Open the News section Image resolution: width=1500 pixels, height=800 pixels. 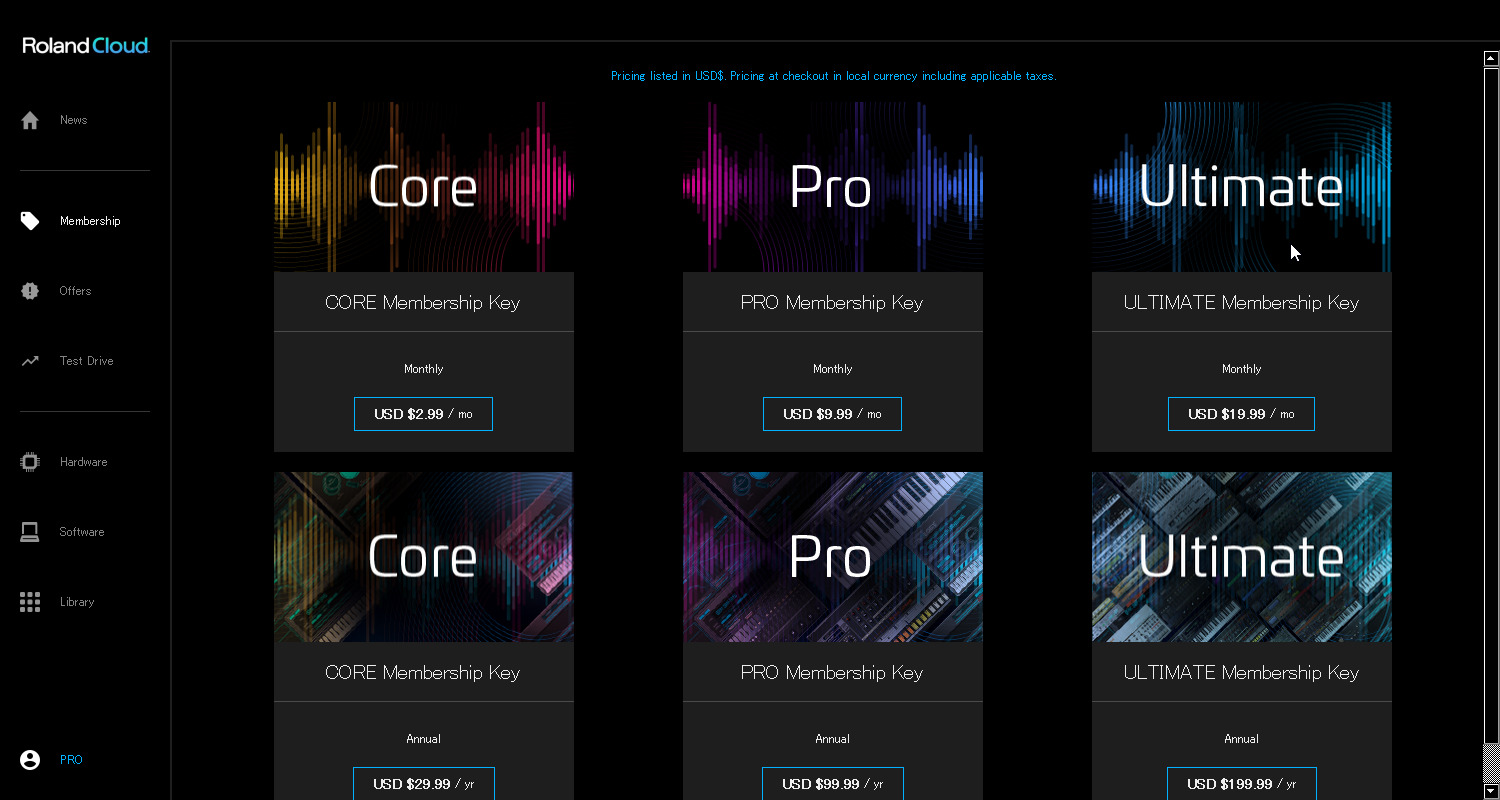pos(73,120)
